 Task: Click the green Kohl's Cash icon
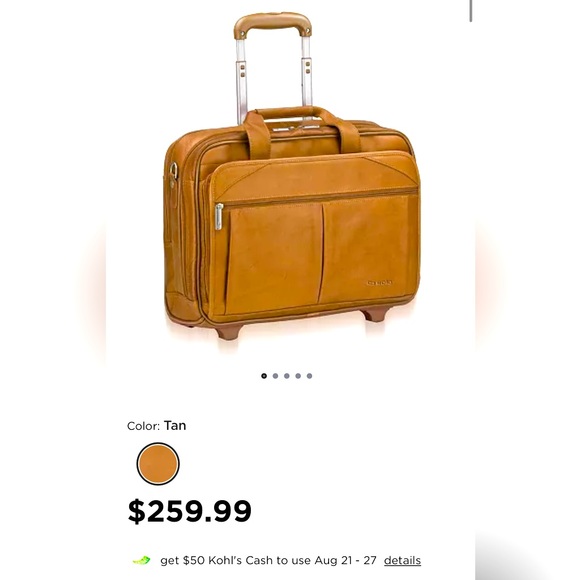(x=142, y=560)
